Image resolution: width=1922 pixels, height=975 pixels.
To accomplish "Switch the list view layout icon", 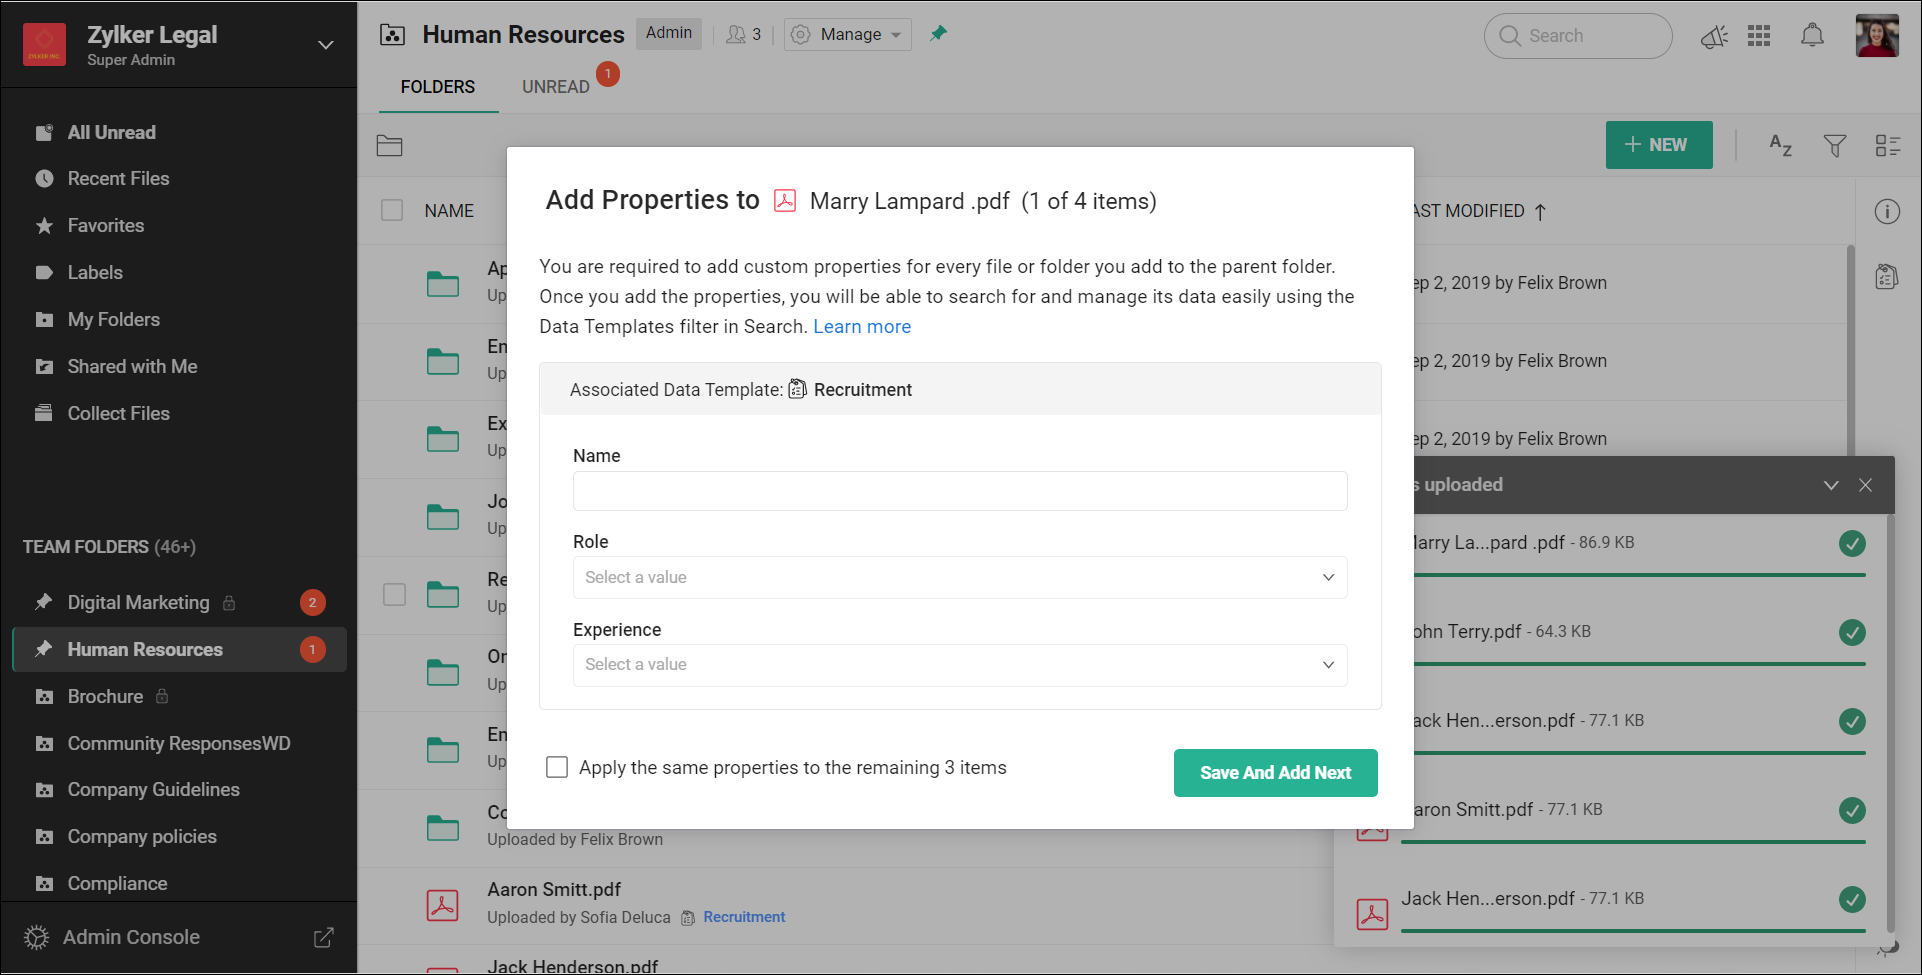I will (x=1888, y=146).
